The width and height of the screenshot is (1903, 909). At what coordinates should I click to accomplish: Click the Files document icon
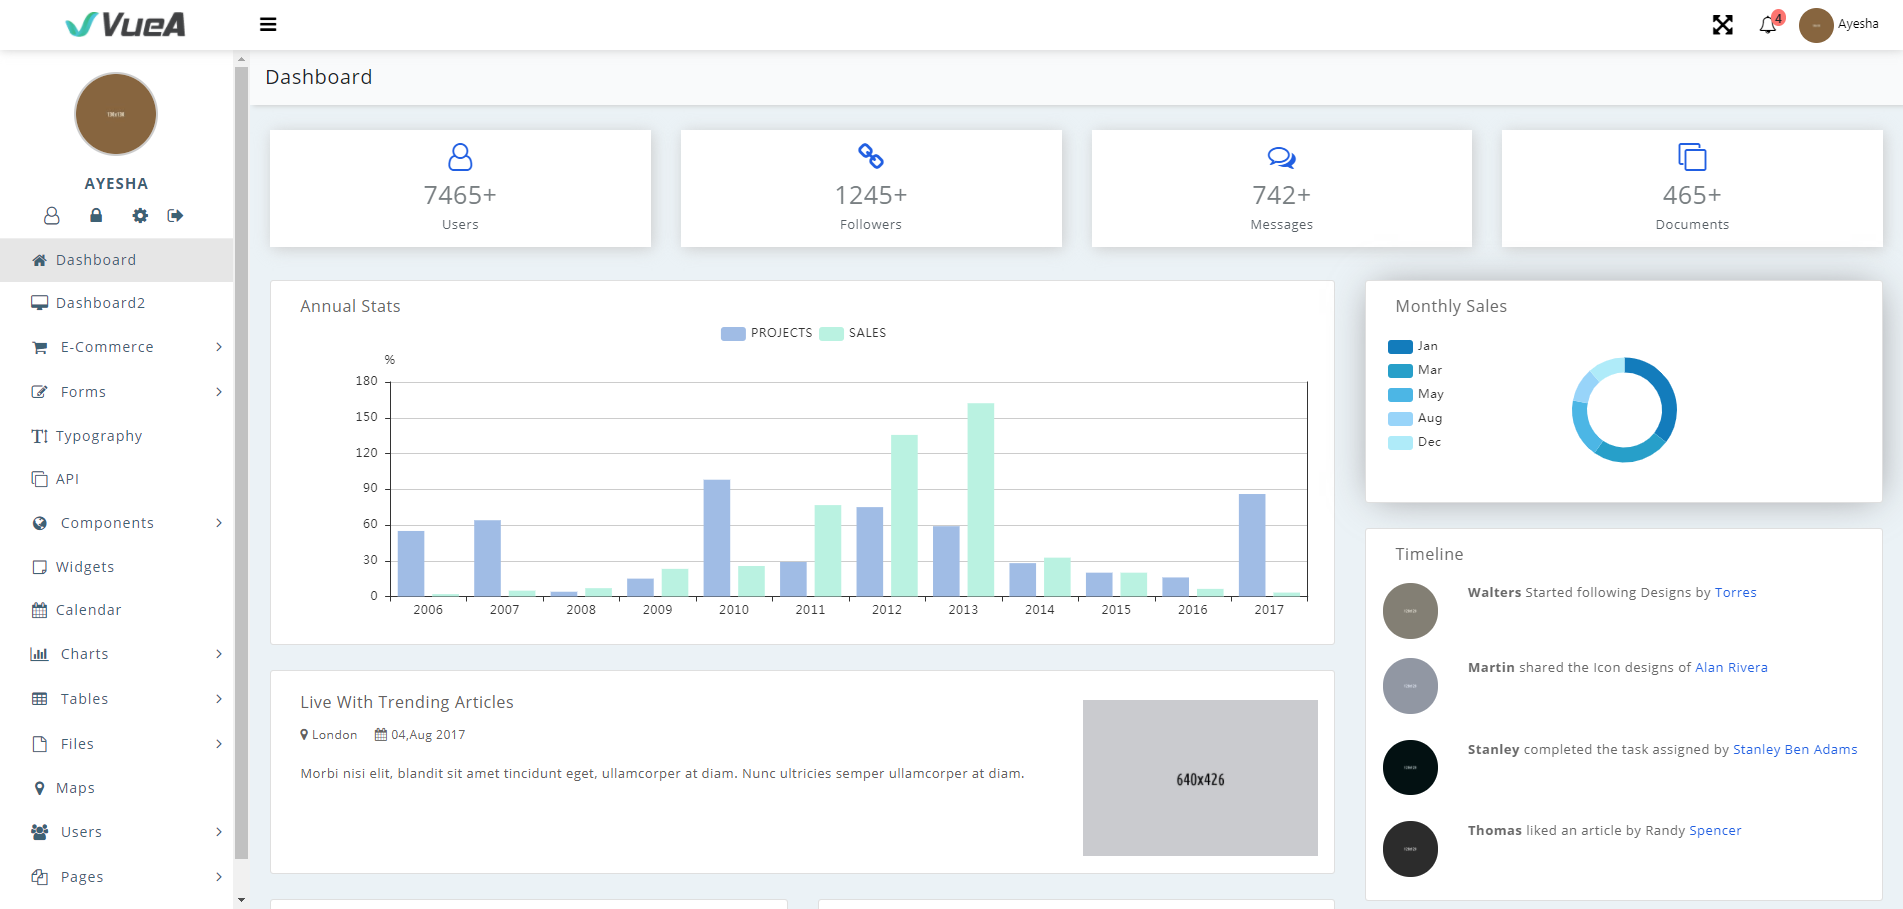[x=40, y=744]
